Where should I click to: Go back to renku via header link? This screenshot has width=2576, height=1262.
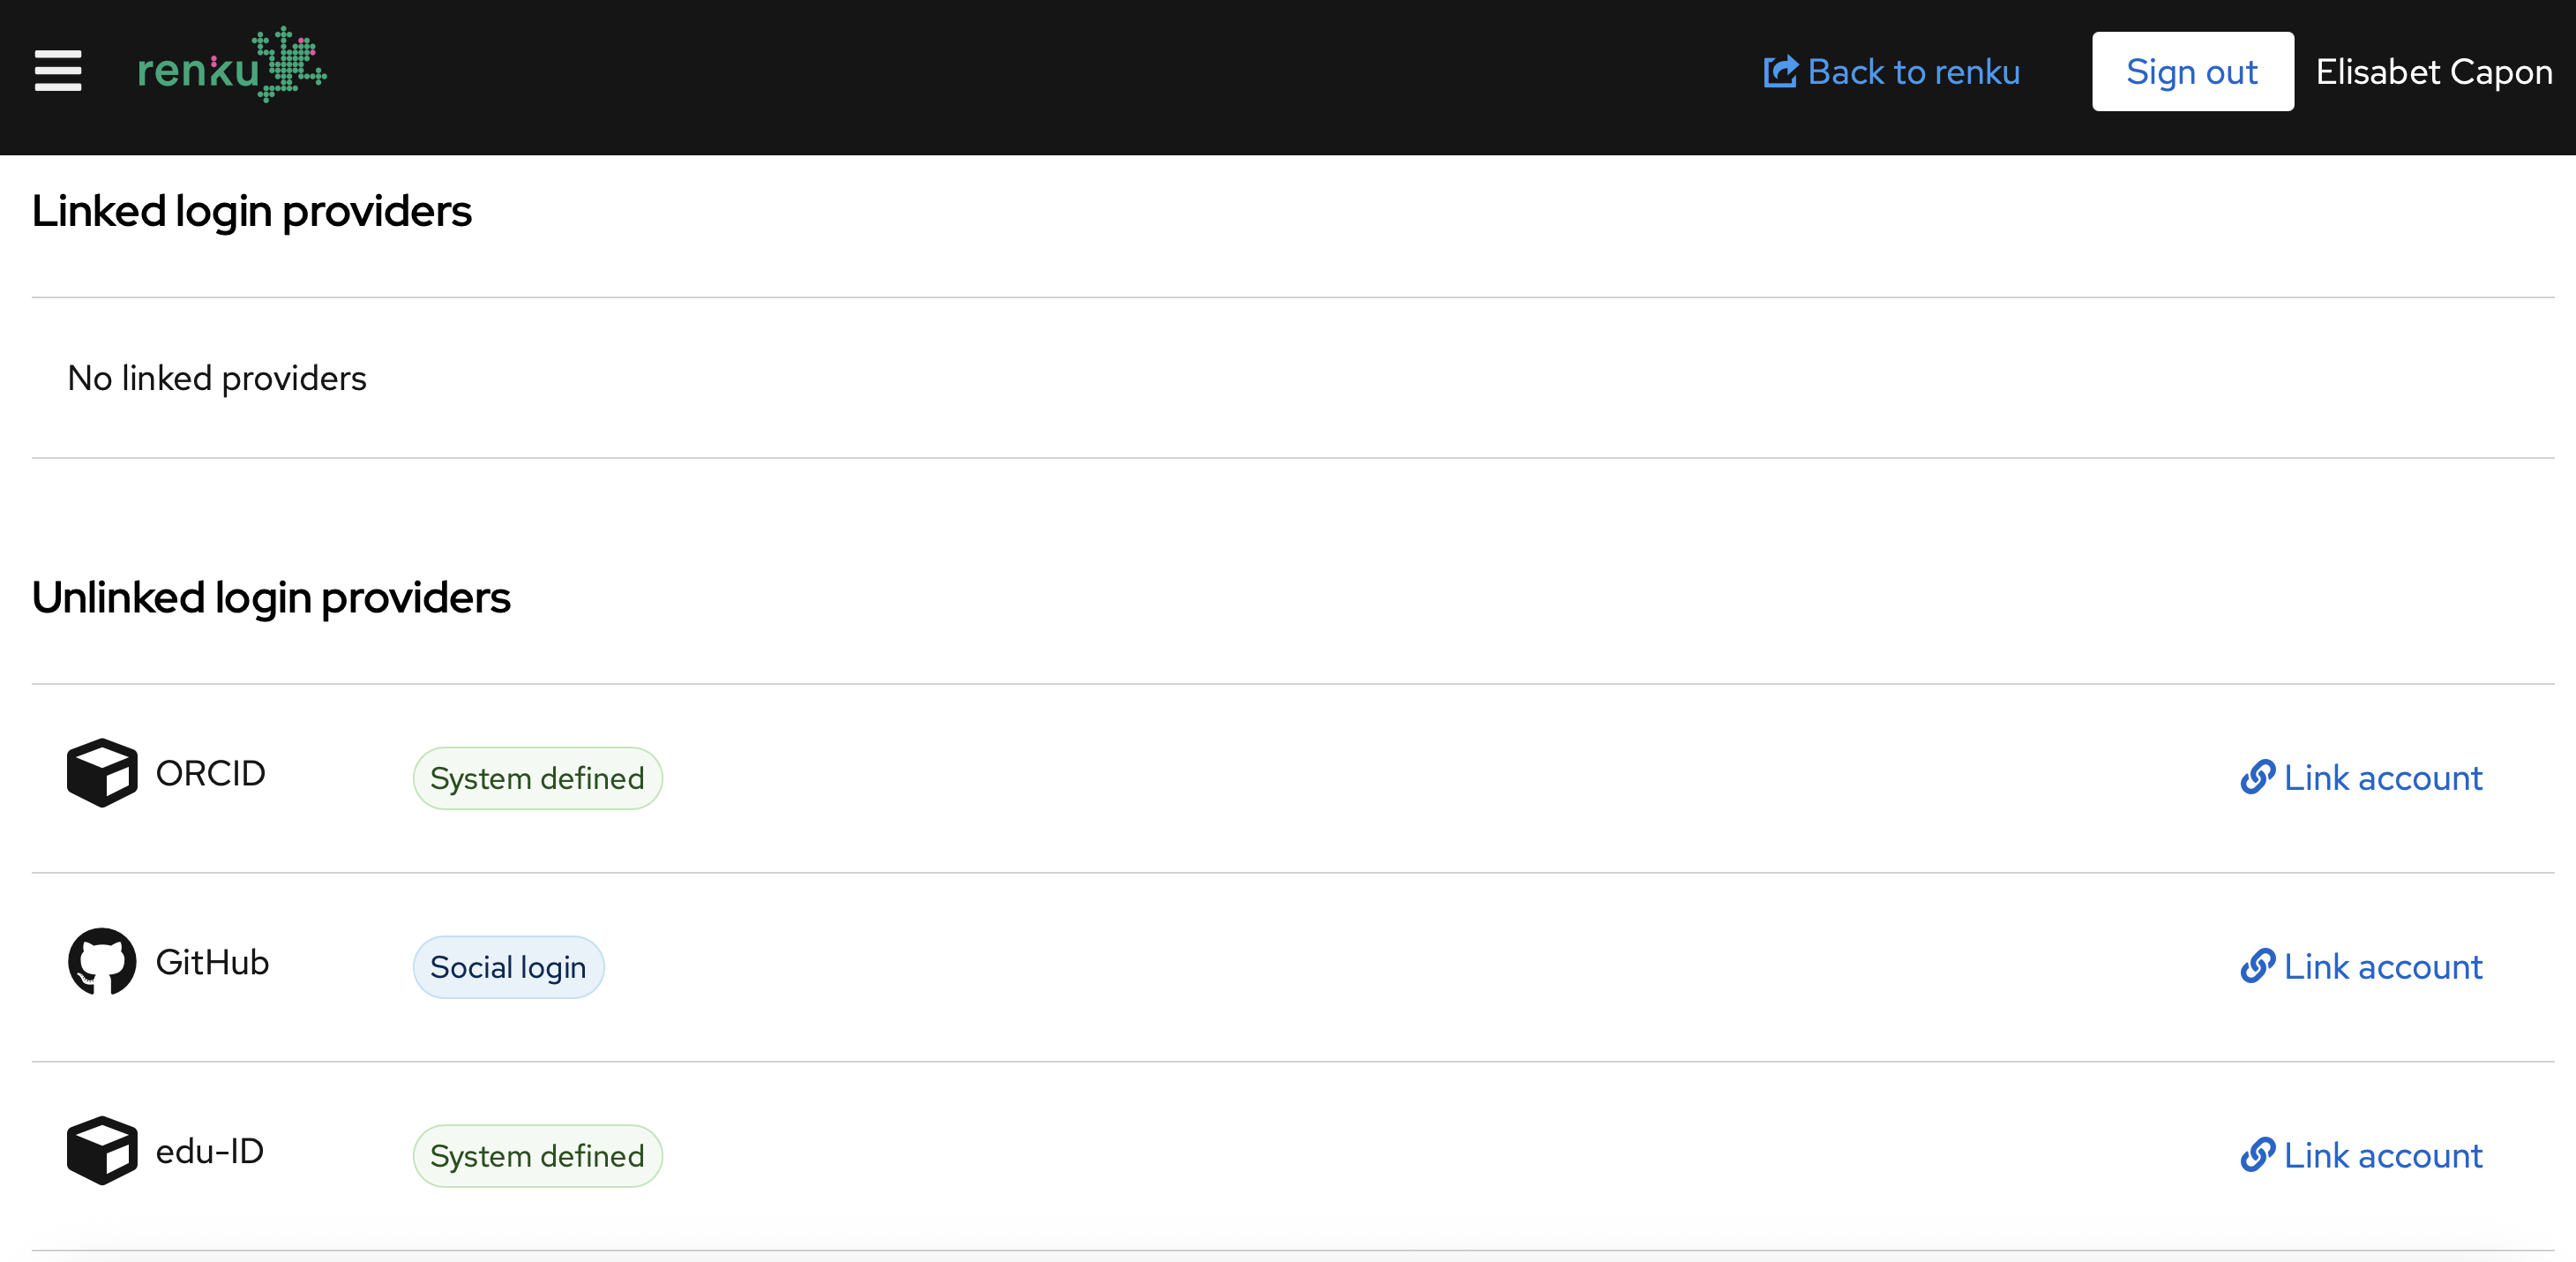click(x=1892, y=72)
